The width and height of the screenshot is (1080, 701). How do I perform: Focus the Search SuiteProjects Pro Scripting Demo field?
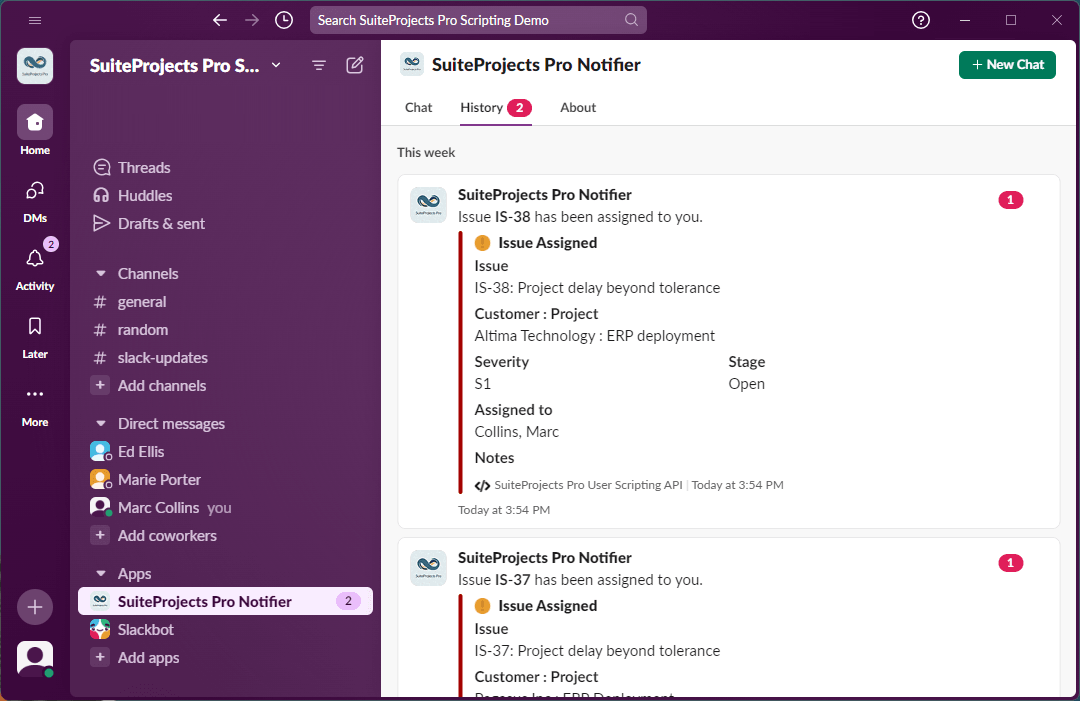[478, 20]
